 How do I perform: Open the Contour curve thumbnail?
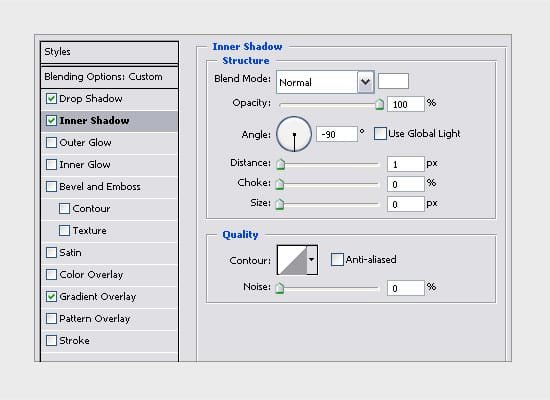click(x=292, y=260)
